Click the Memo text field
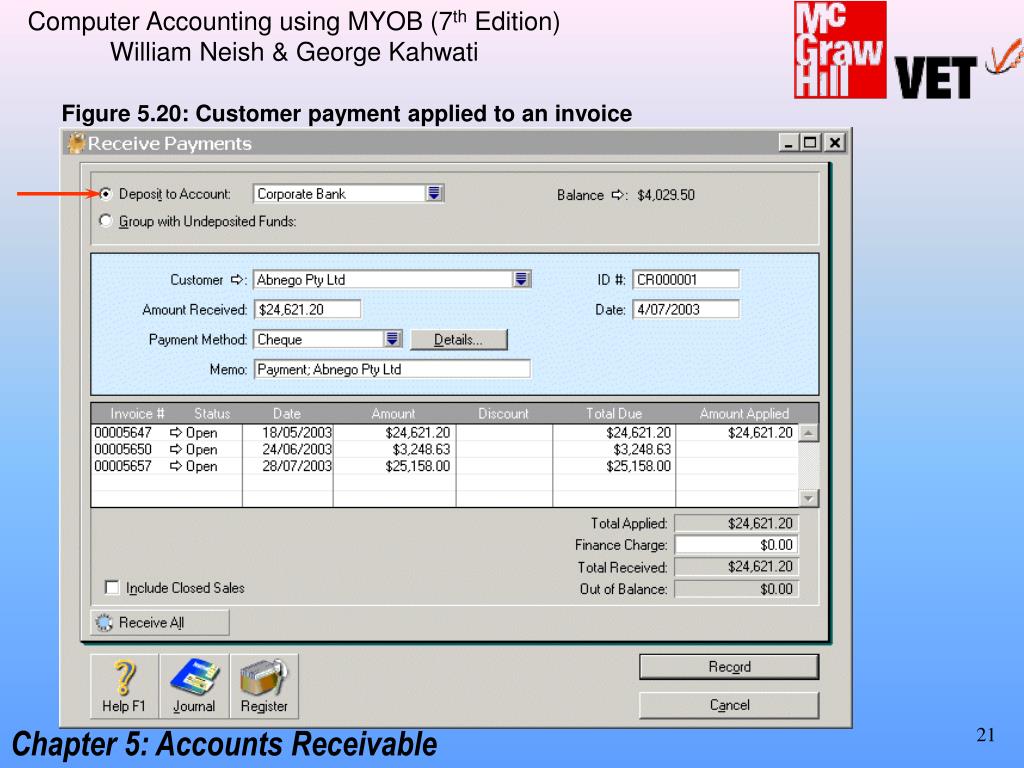The height and width of the screenshot is (768, 1024). point(392,370)
